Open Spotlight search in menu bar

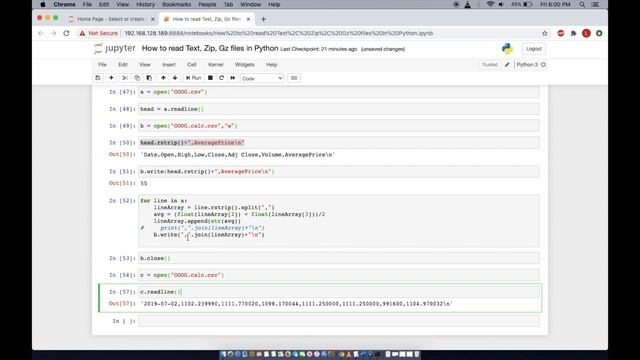coord(582,4)
